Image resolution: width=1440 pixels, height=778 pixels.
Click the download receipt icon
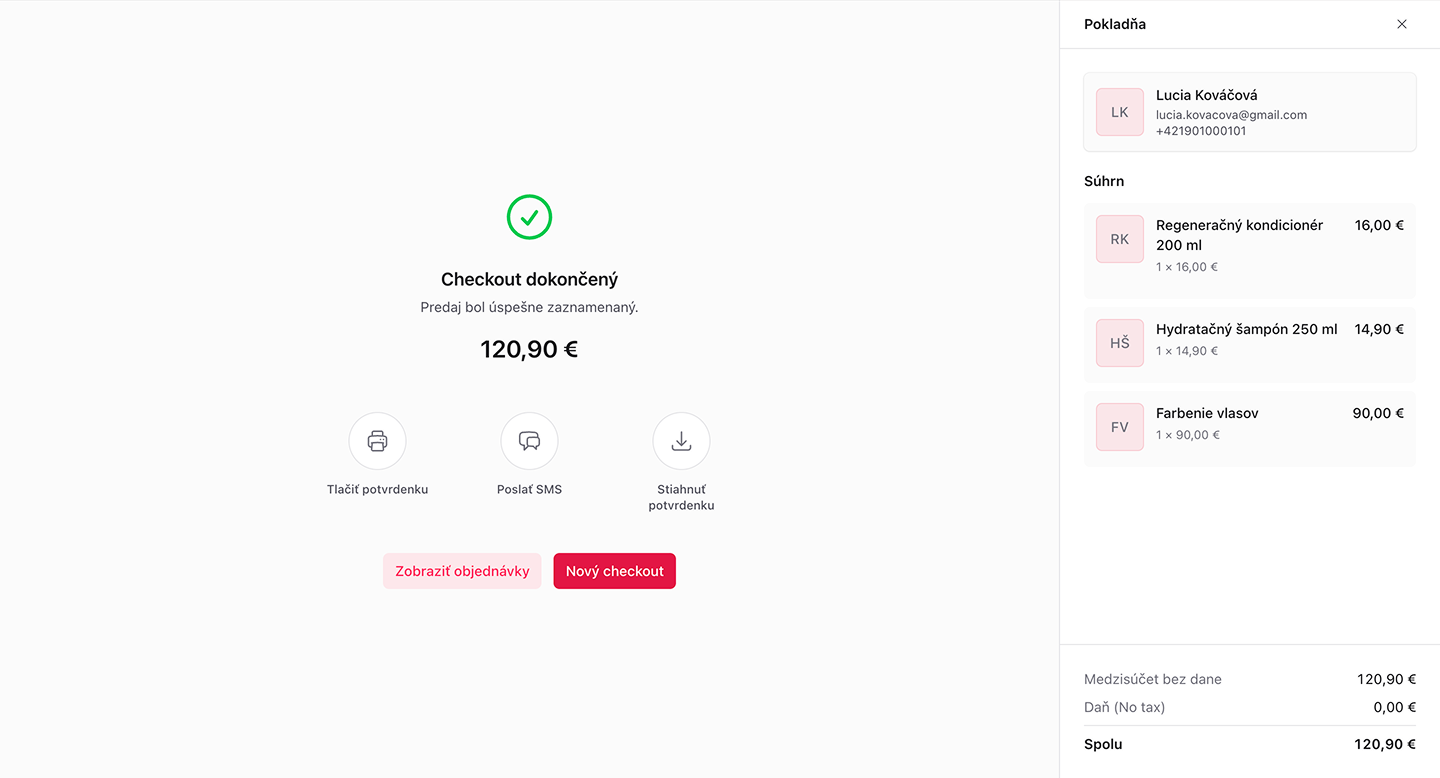[x=681, y=441]
